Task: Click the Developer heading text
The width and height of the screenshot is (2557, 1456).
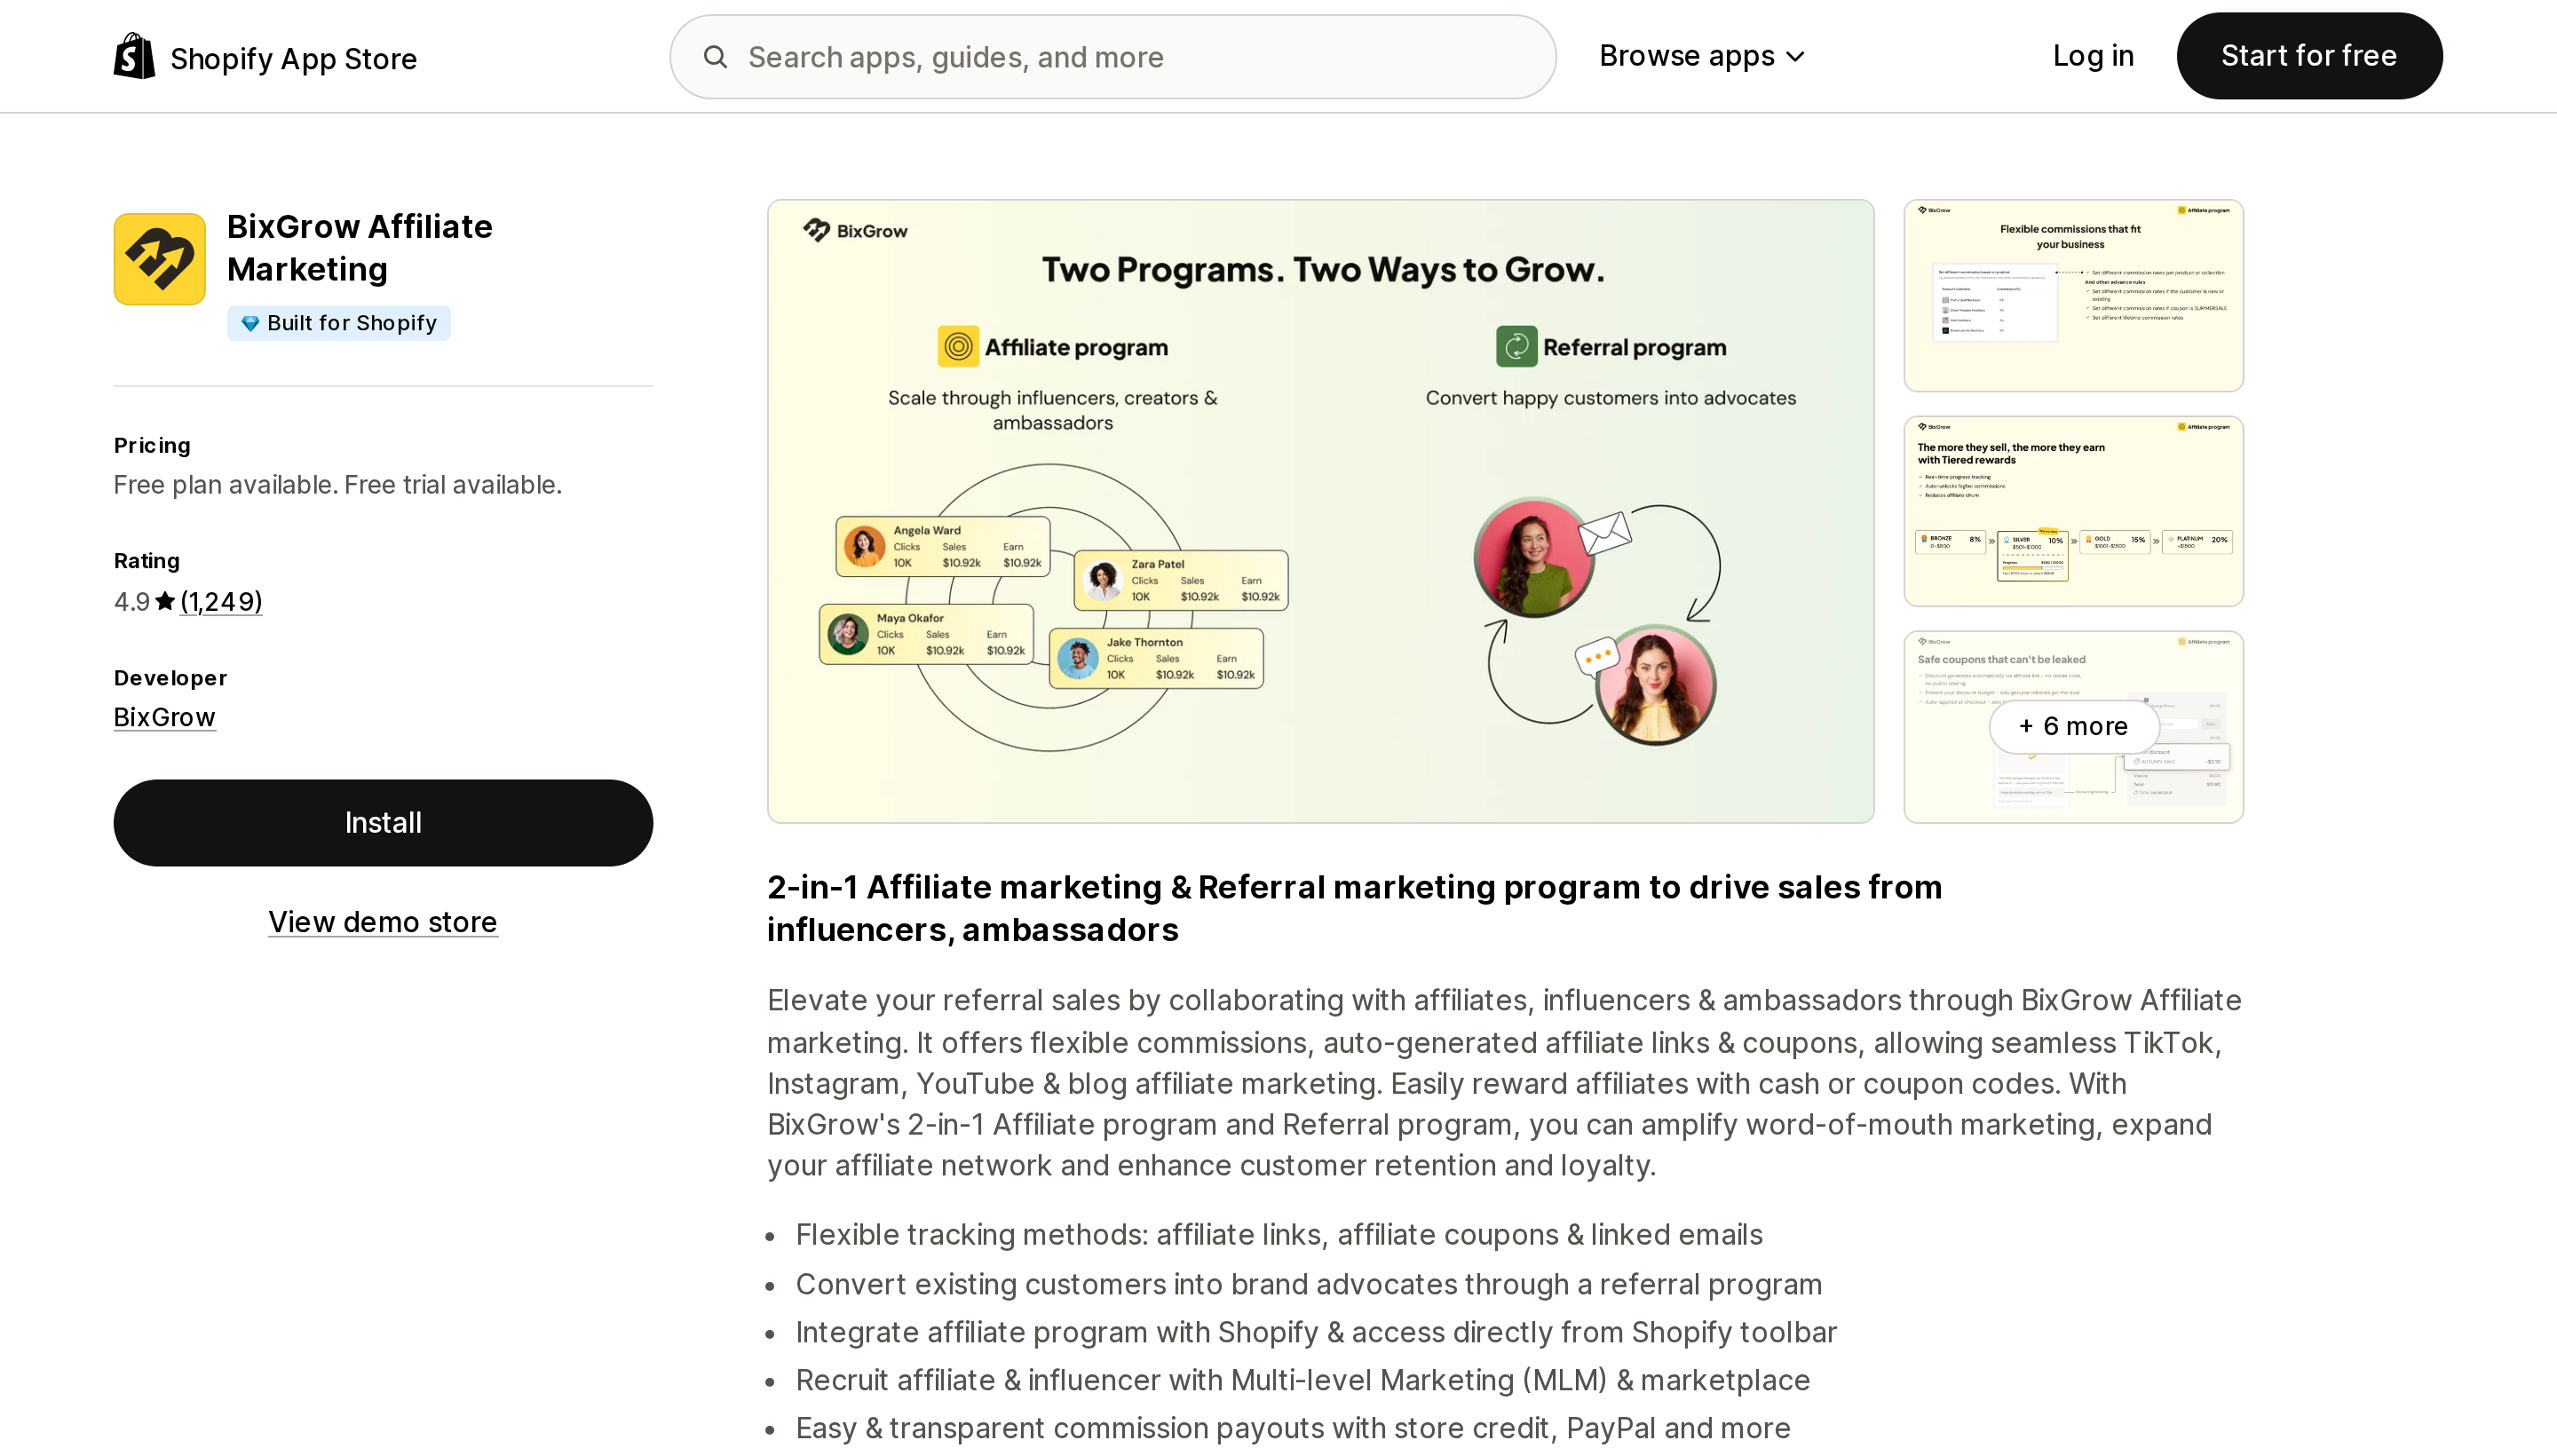Action: (170, 678)
